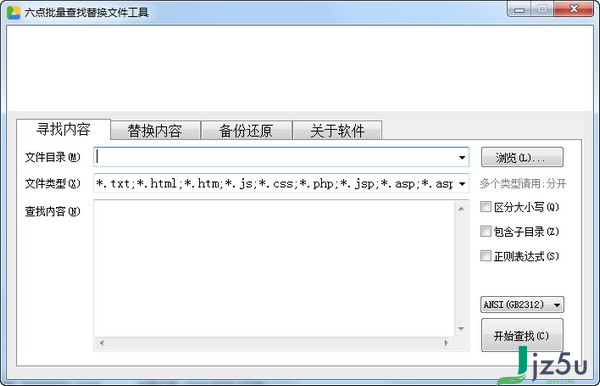600x386 pixels.
Task: Open the ANSI(GB2312) encoding dropdown
Action: pos(522,305)
